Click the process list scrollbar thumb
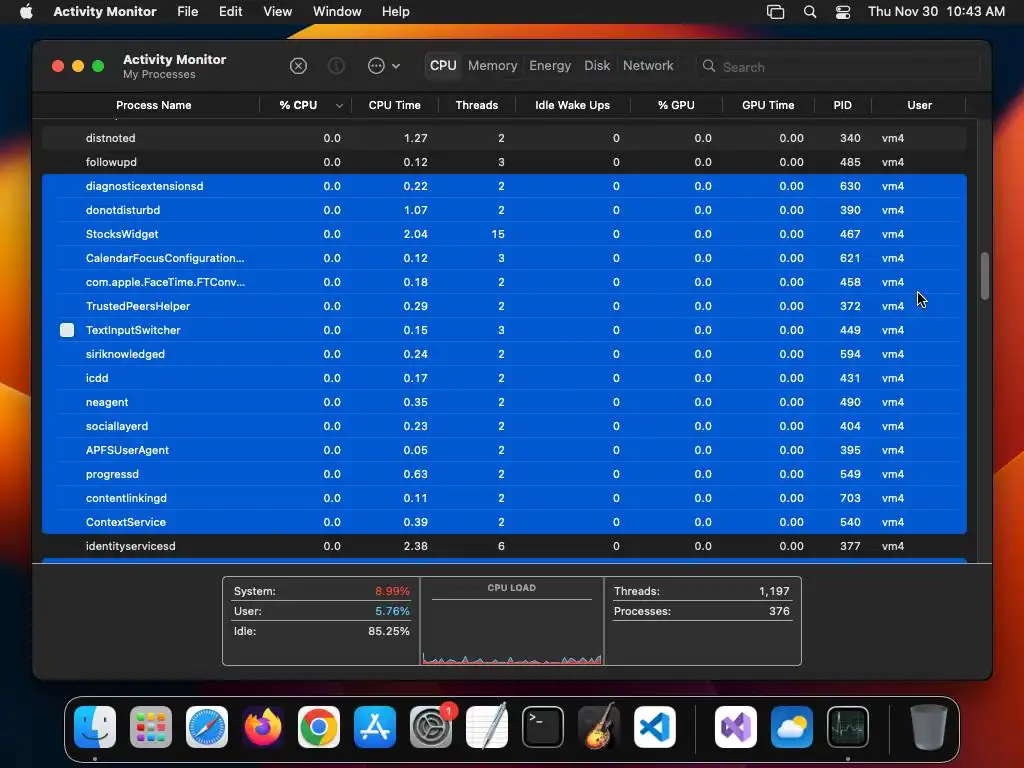 985,276
